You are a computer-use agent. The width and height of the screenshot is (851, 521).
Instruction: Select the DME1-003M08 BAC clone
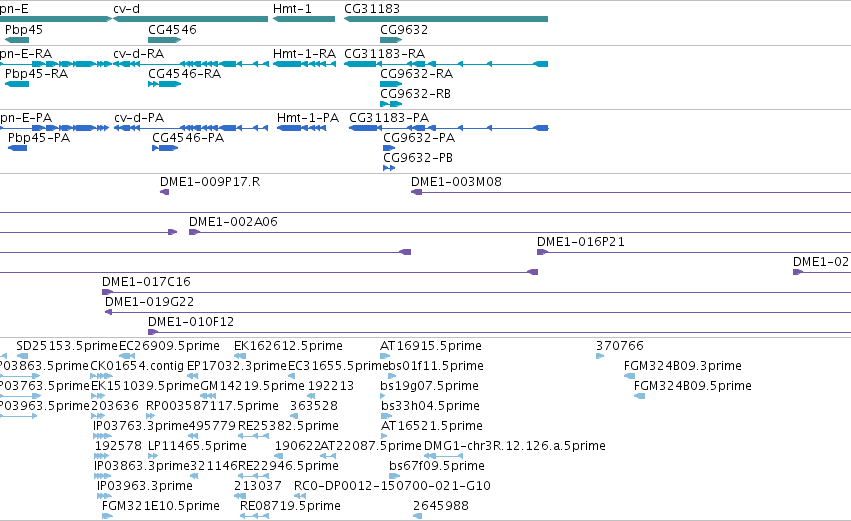click(631, 192)
